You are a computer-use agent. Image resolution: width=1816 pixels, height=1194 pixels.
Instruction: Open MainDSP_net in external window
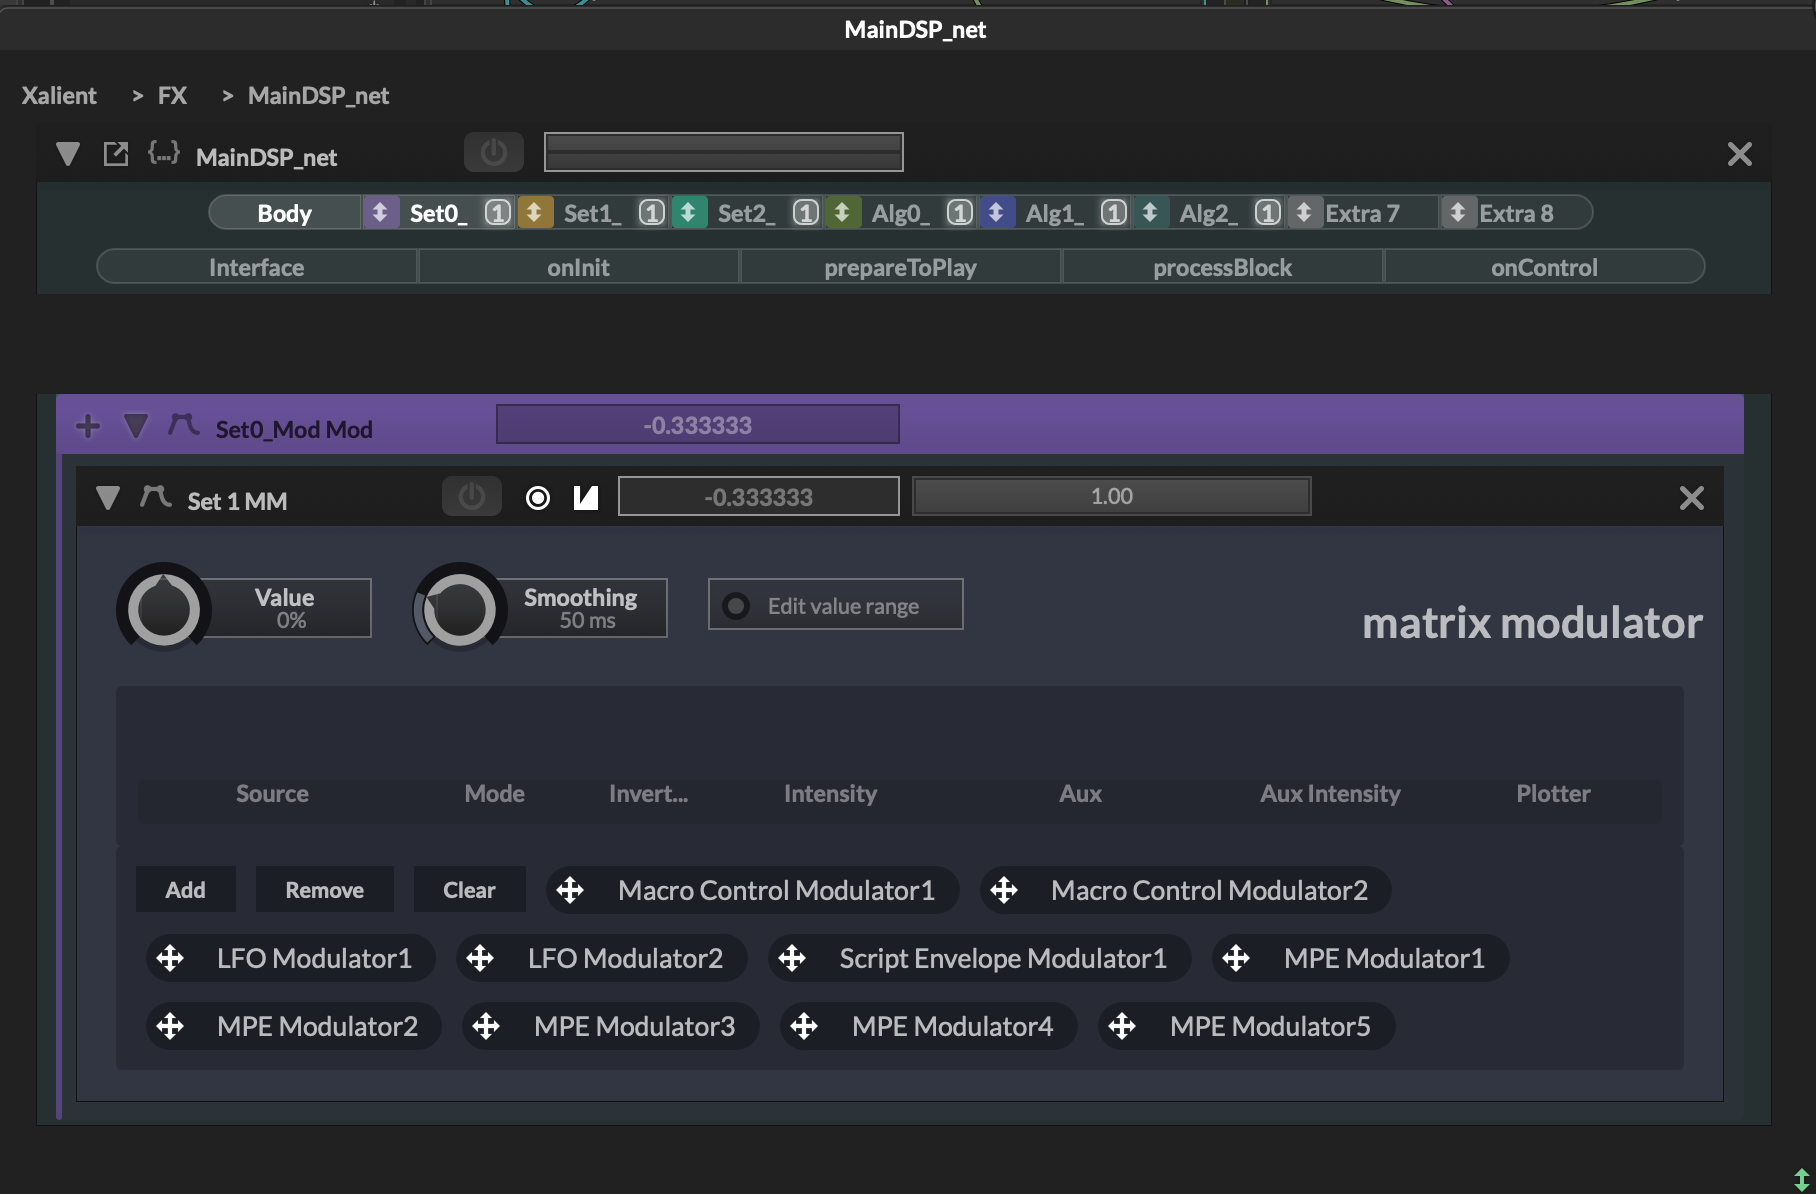click(116, 154)
